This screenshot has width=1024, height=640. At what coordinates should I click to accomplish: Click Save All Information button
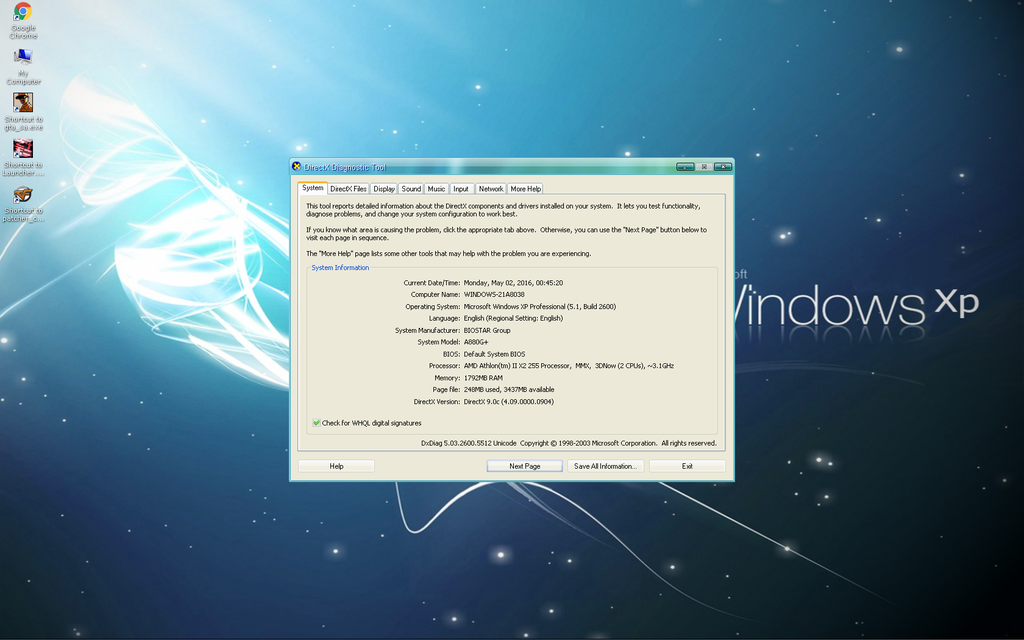pos(605,466)
